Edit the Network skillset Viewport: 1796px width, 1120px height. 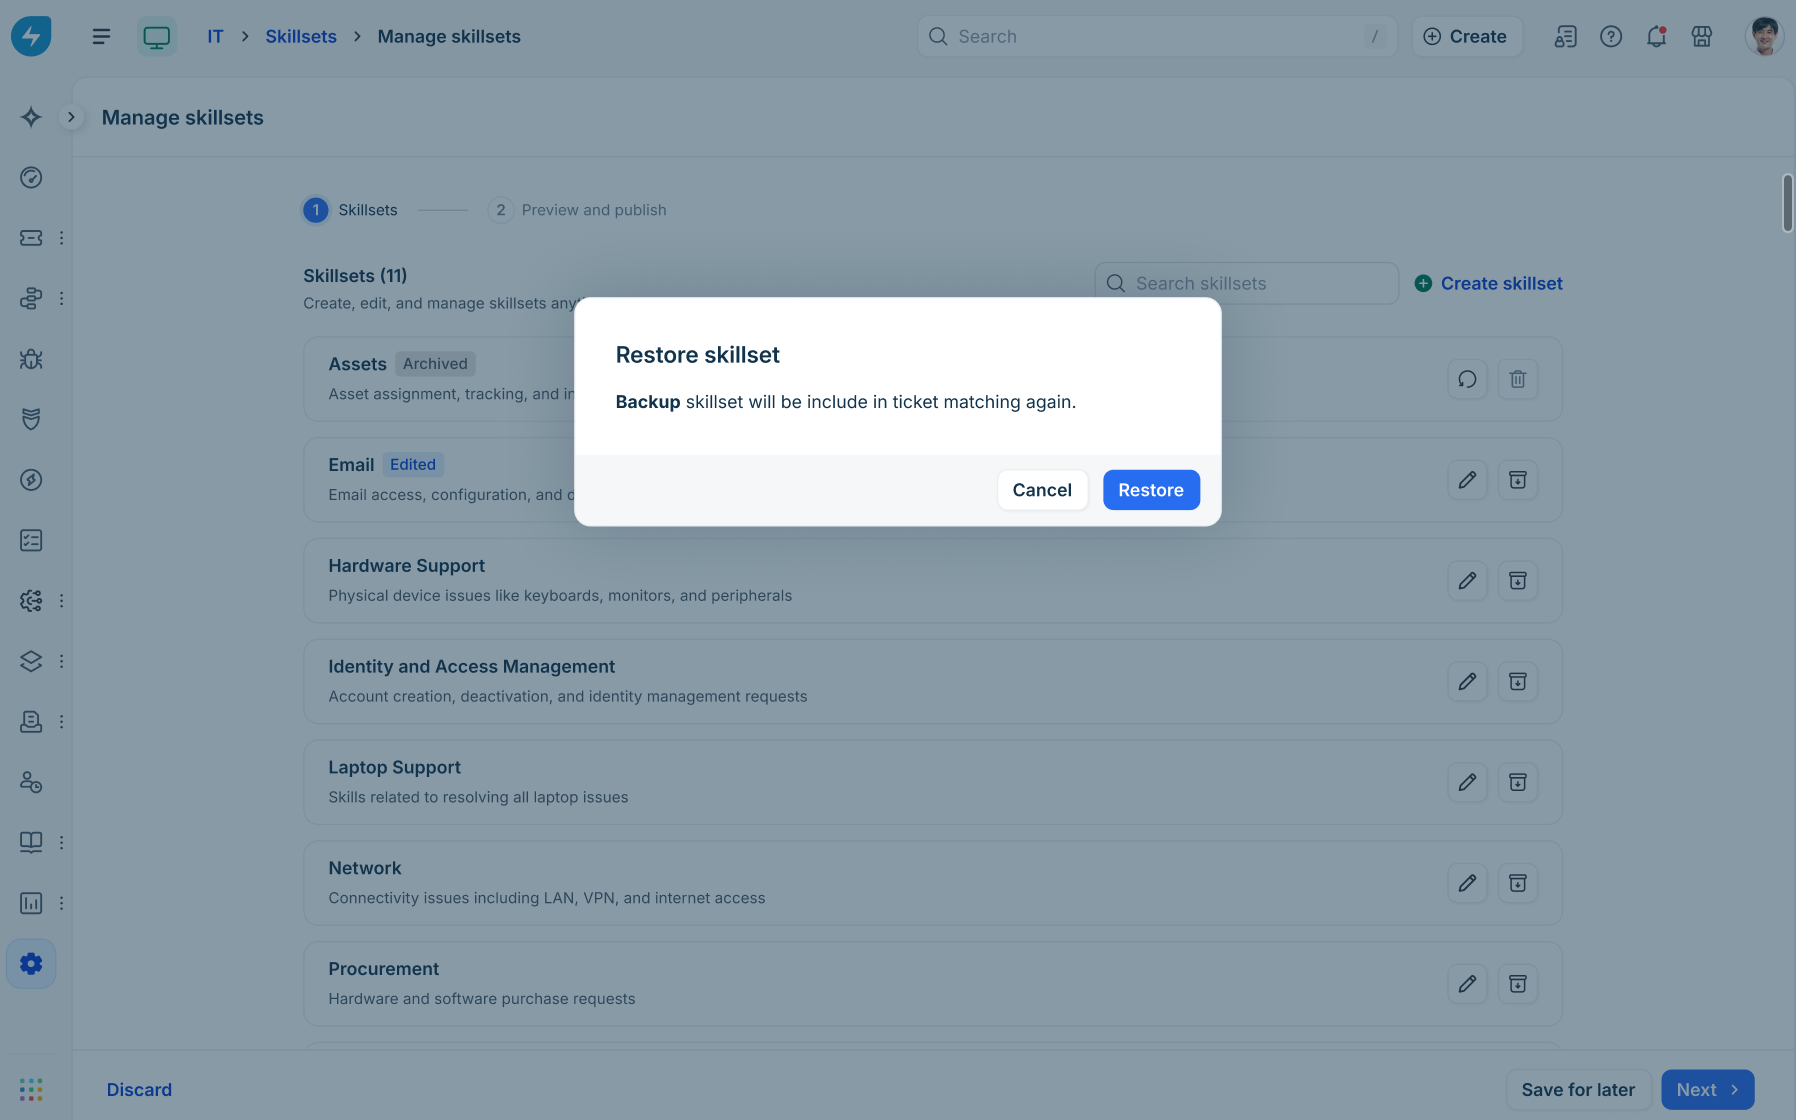point(1467,883)
